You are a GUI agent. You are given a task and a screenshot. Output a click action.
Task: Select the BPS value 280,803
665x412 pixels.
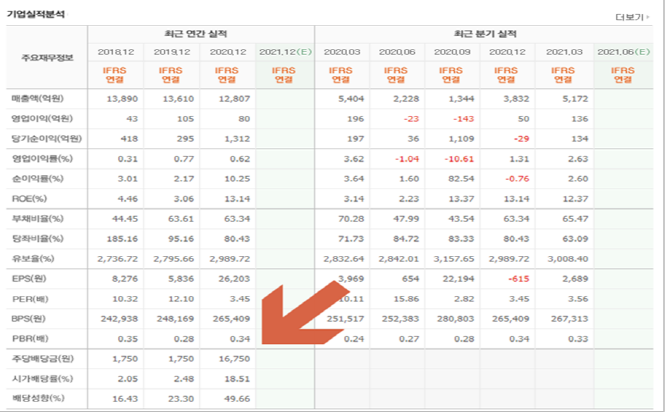[455, 319]
